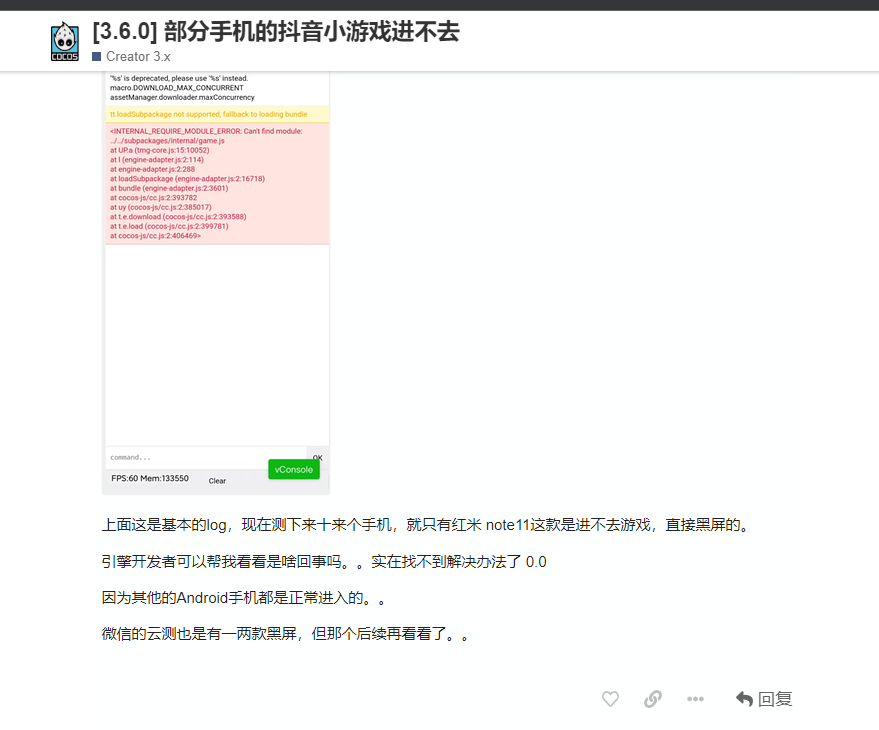Screen dimensions: 879x730
Task: Select line 'macro.DOWNLOAD_MAX_CONCURRENT'
Action: [177, 88]
